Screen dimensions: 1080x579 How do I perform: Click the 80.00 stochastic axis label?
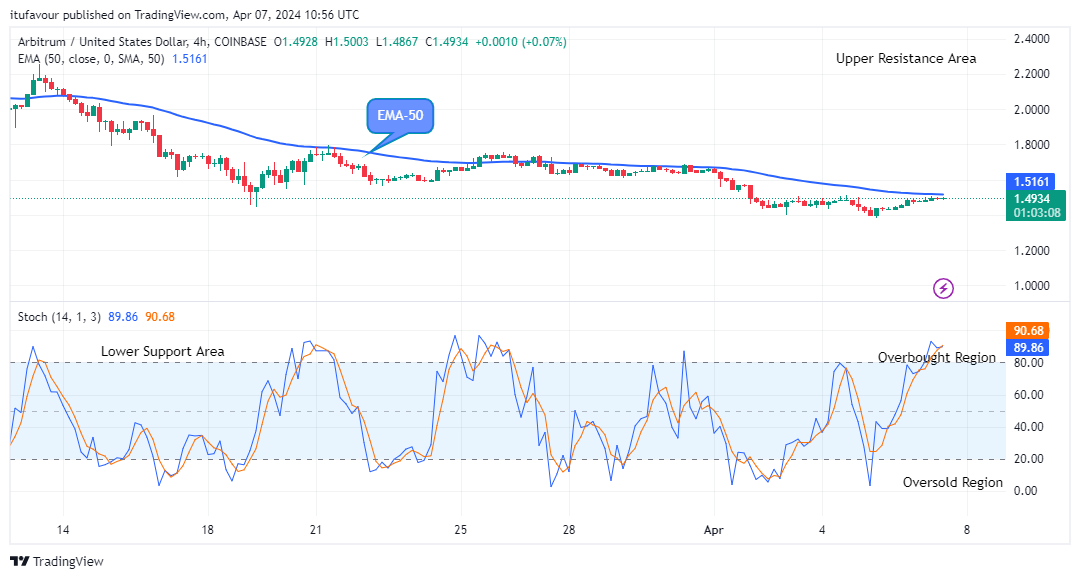[1028, 363]
